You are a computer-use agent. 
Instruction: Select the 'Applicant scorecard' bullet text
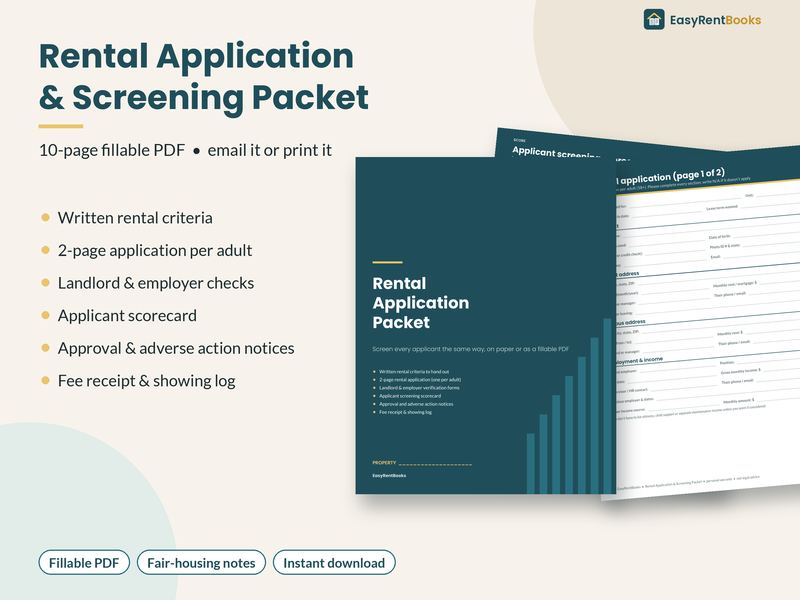tap(127, 316)
